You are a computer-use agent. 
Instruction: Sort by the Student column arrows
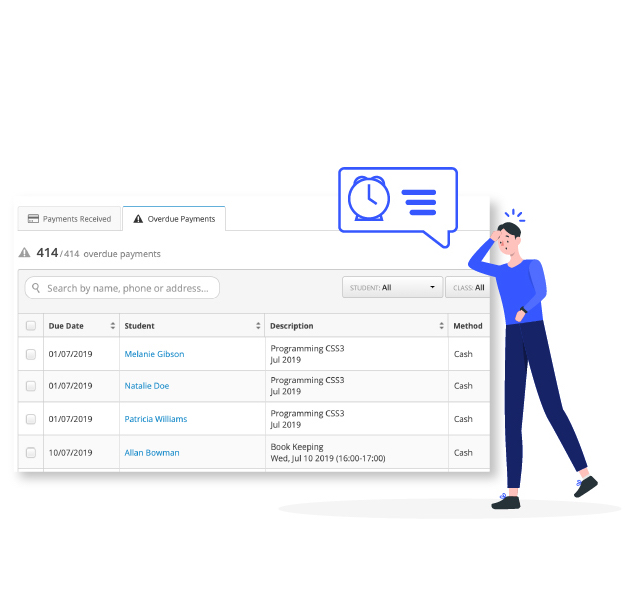point(258,325)
